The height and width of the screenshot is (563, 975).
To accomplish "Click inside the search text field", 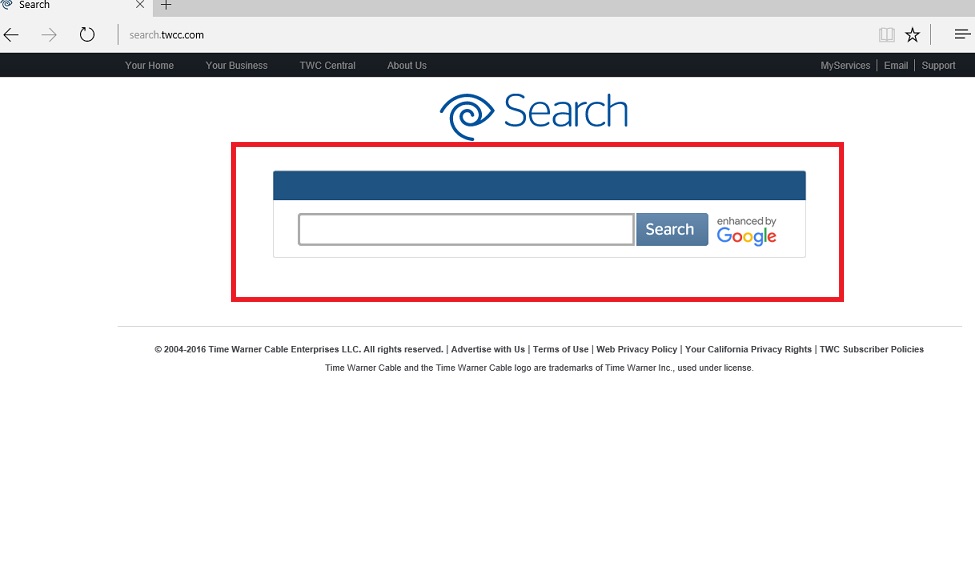I will tap(466, 230).
